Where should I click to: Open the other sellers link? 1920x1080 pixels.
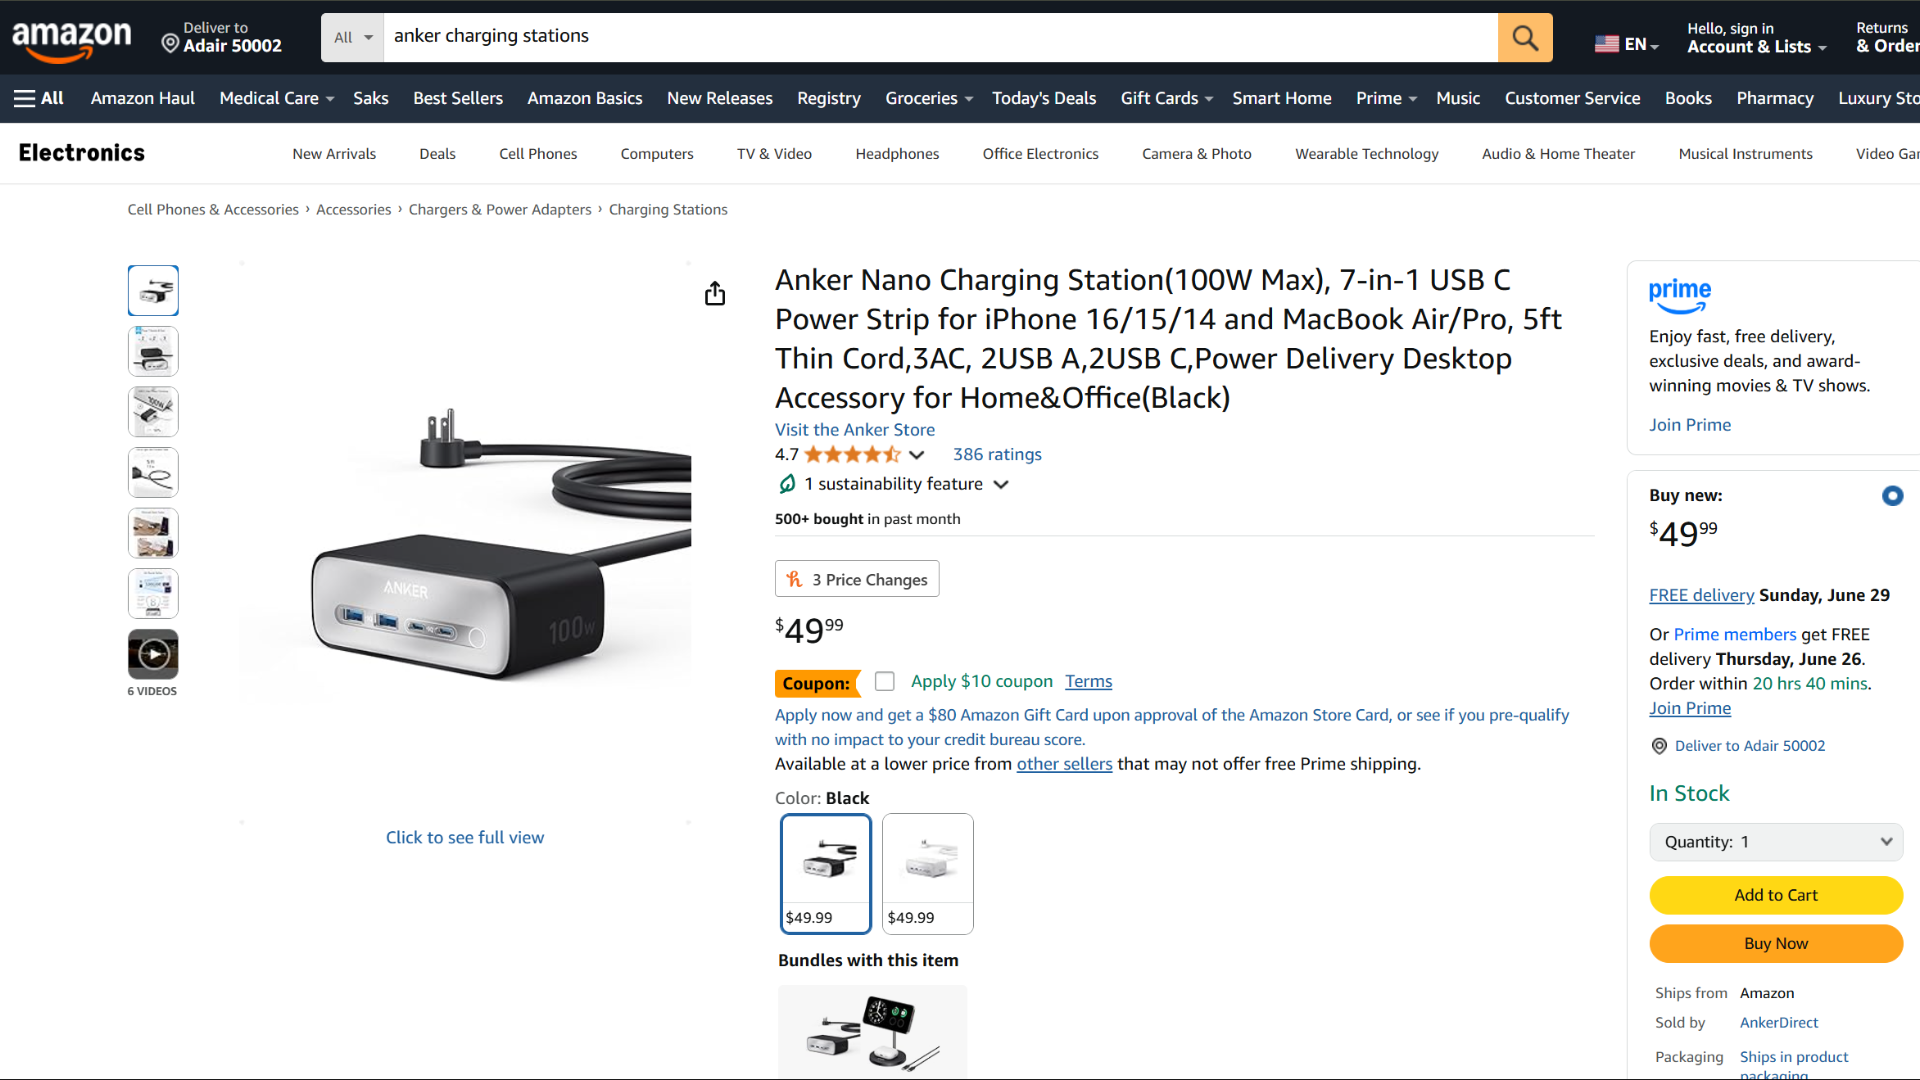[x=1064, y=764]
